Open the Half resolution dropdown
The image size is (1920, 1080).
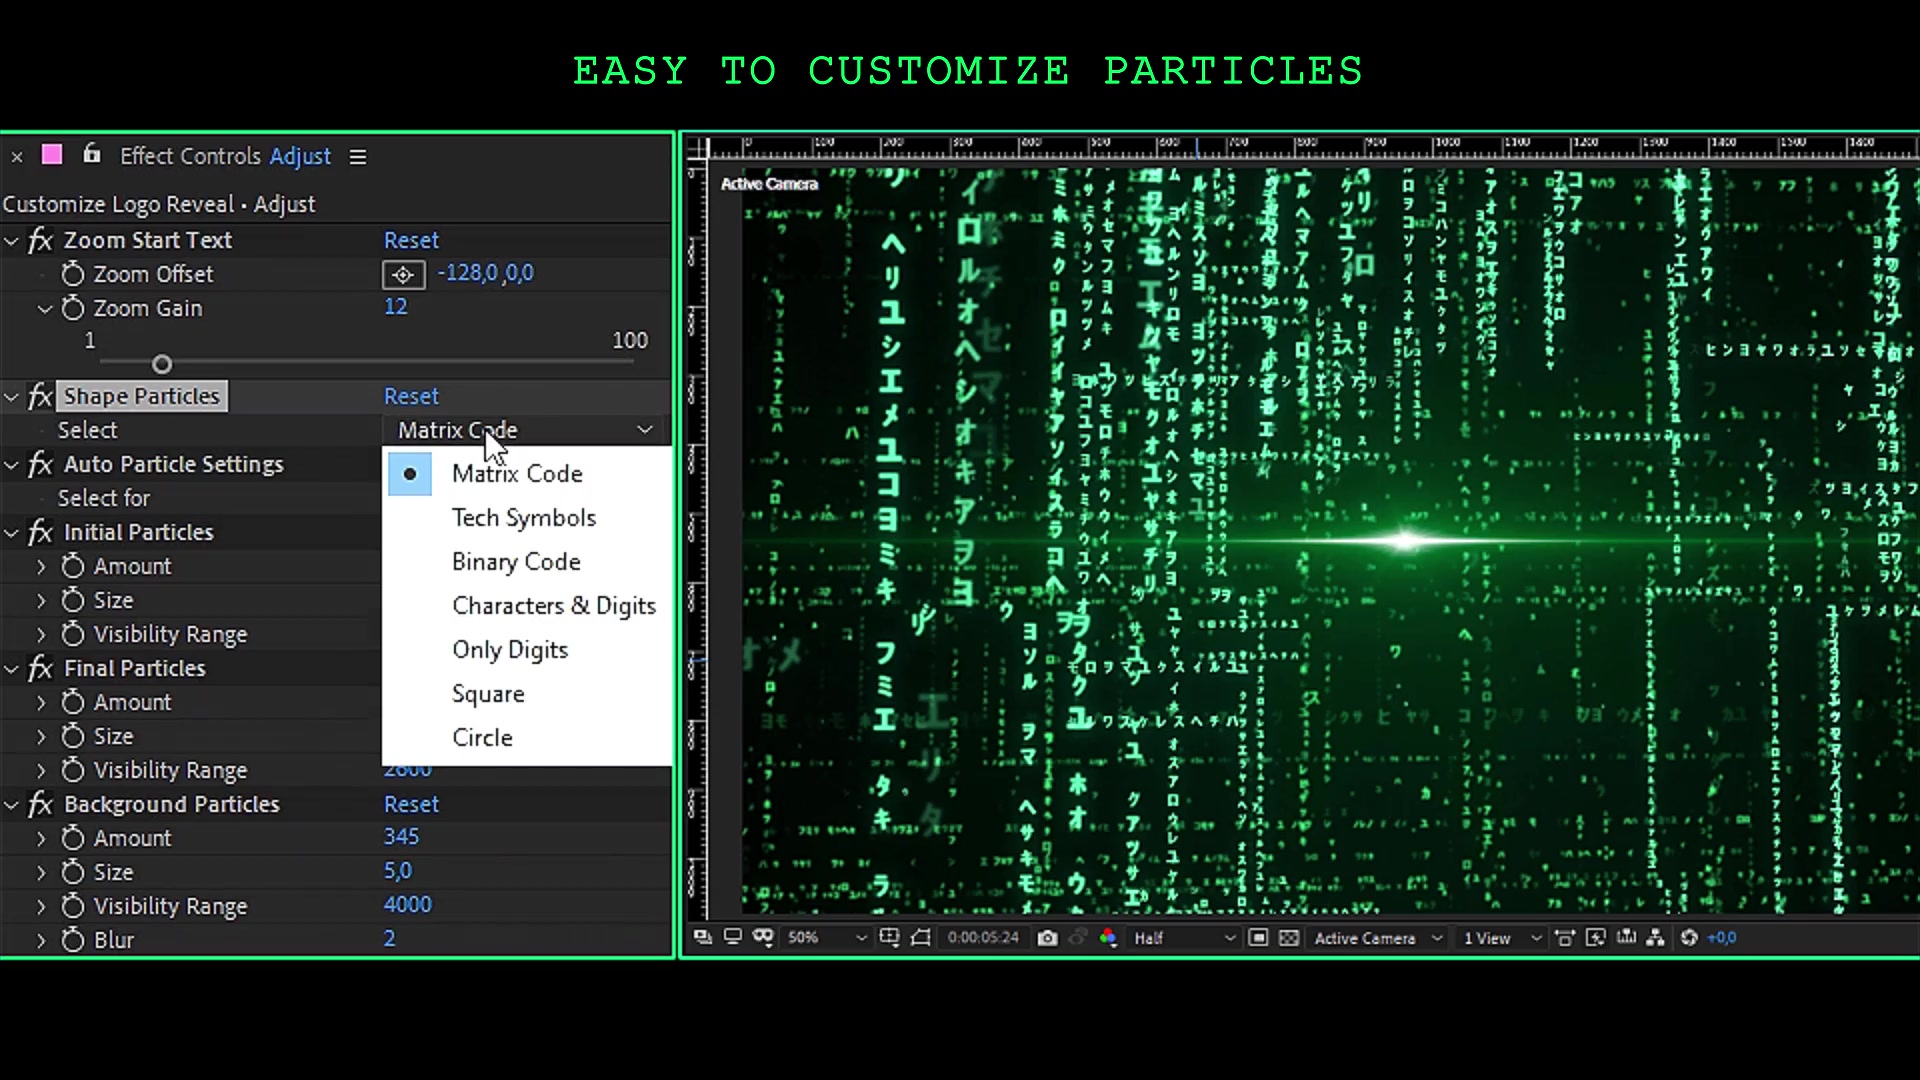tap(1185, 938)
